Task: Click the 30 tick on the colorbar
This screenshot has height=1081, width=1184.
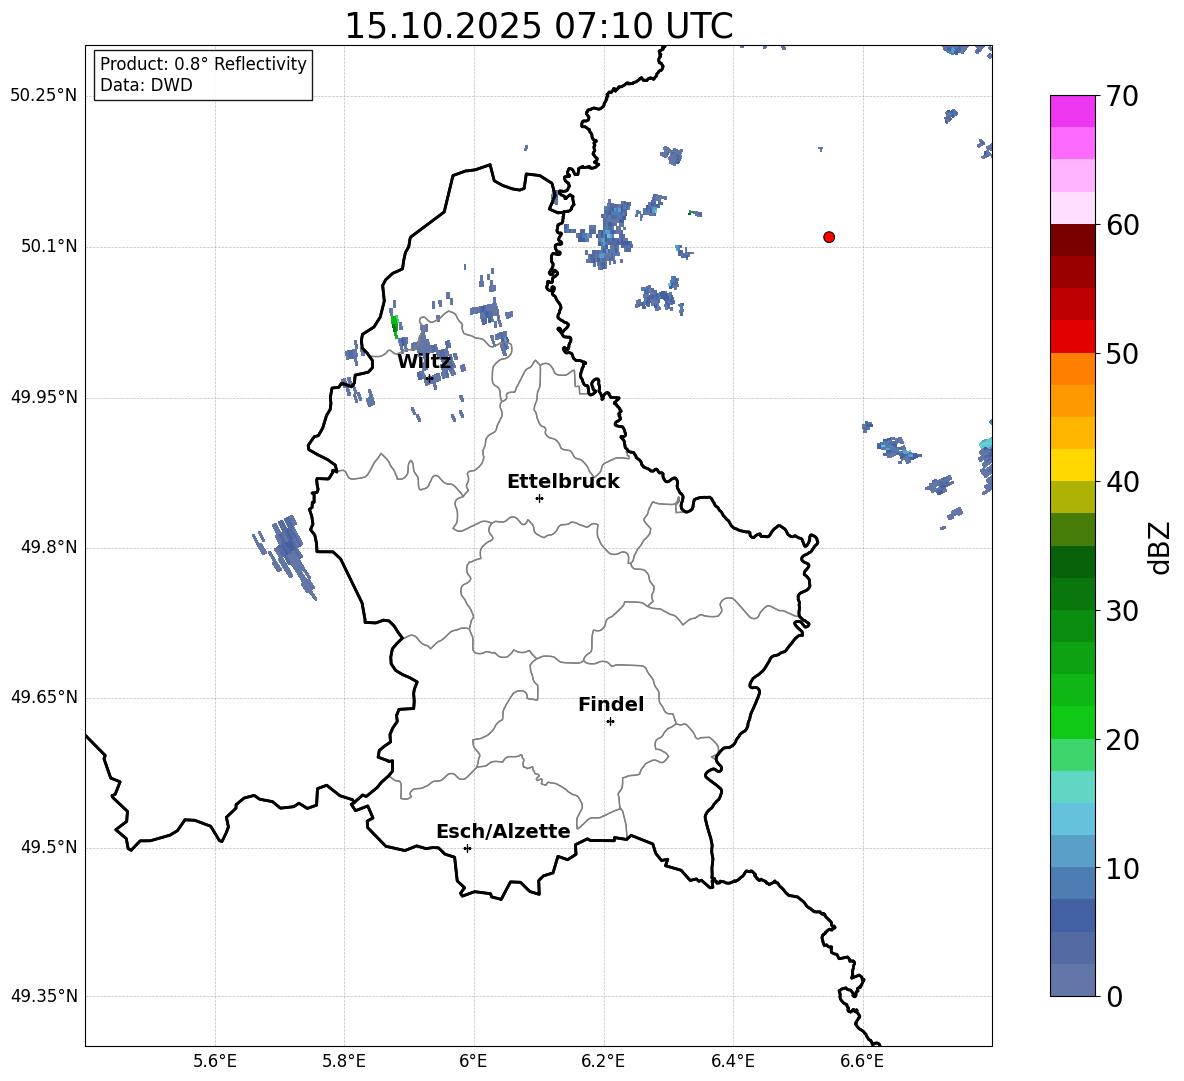Action: coord(1122,611)
